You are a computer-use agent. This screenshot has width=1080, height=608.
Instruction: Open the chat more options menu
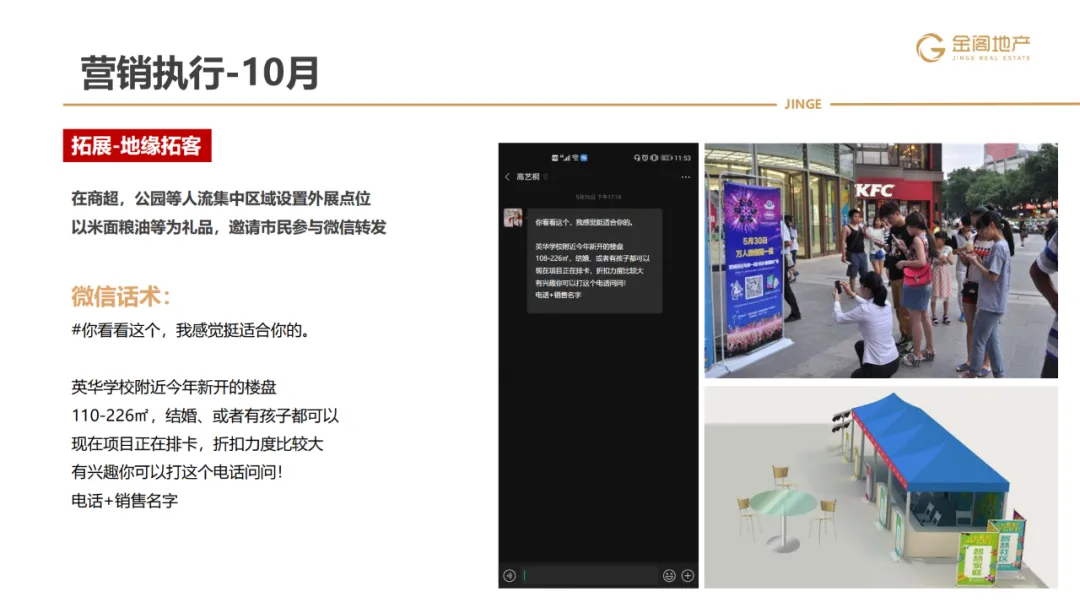684,176
